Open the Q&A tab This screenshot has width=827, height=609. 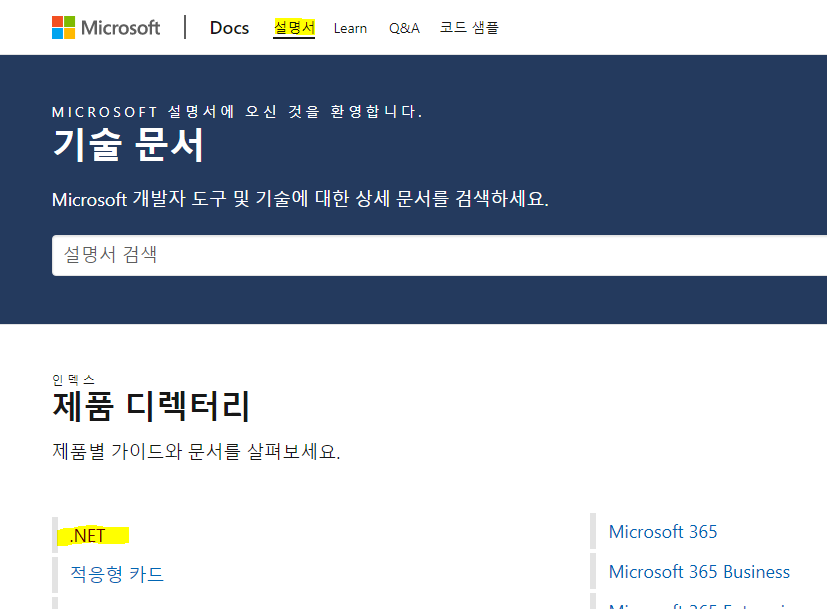coord(405,28)
